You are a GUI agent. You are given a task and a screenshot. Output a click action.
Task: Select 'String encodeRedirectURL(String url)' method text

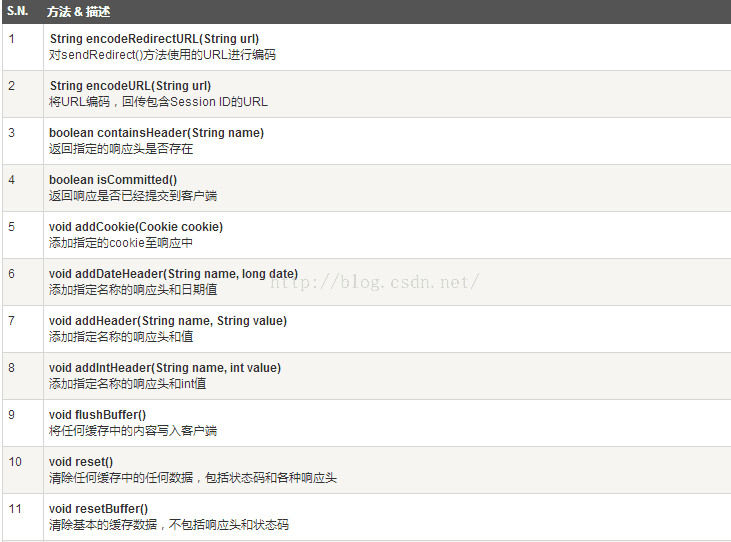coord(154,39)
